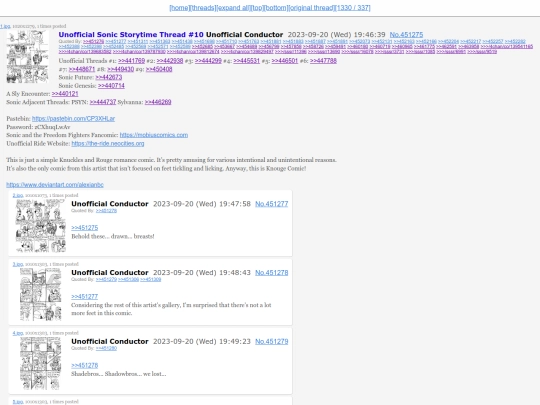Open Sylvanna thread link >>446269

point(158,102)
